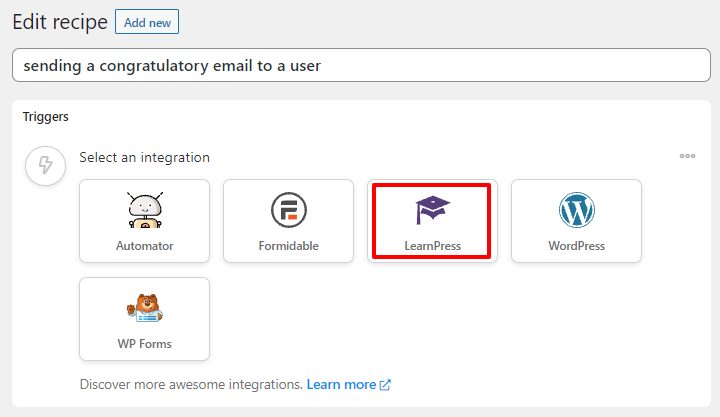Click the external link icon beside Learn more

point(385,385)
